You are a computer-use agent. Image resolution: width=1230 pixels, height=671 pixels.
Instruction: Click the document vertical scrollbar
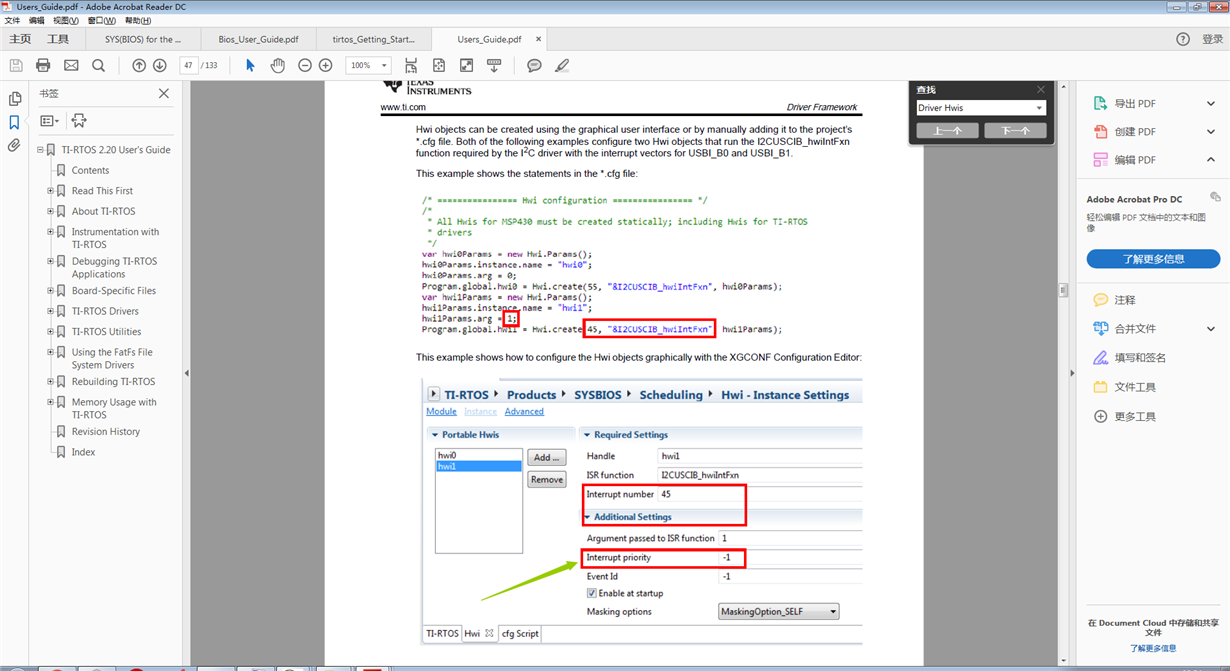coord(1063,290)
